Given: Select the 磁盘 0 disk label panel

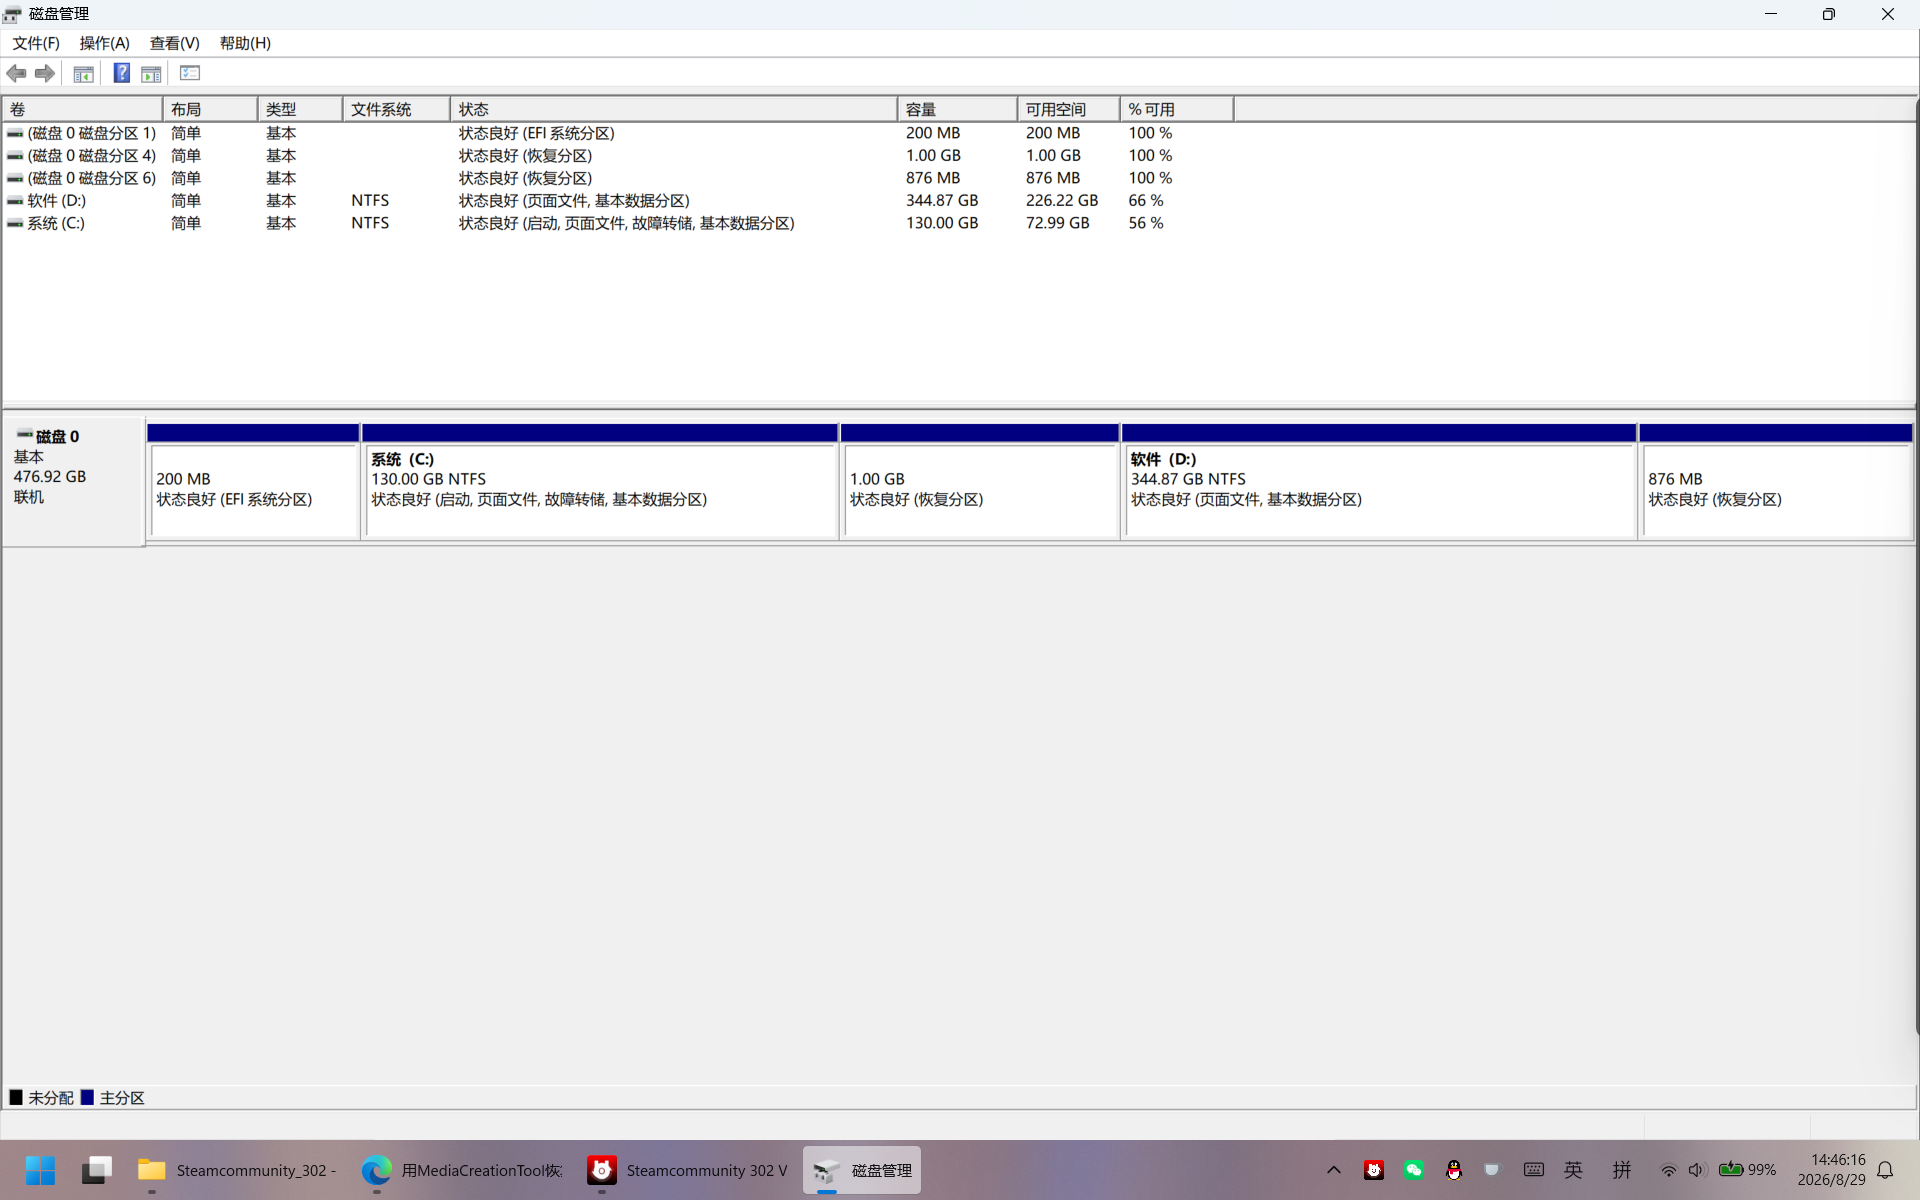Looking at the screenshot, I should tap(74, 481).
